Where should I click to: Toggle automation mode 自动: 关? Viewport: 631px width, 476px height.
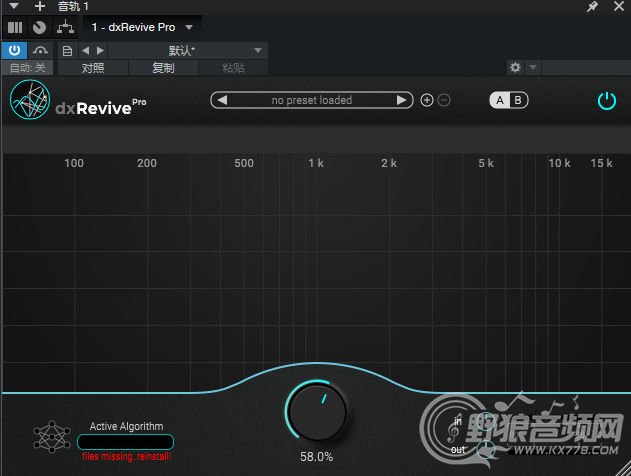coord(27,68)
